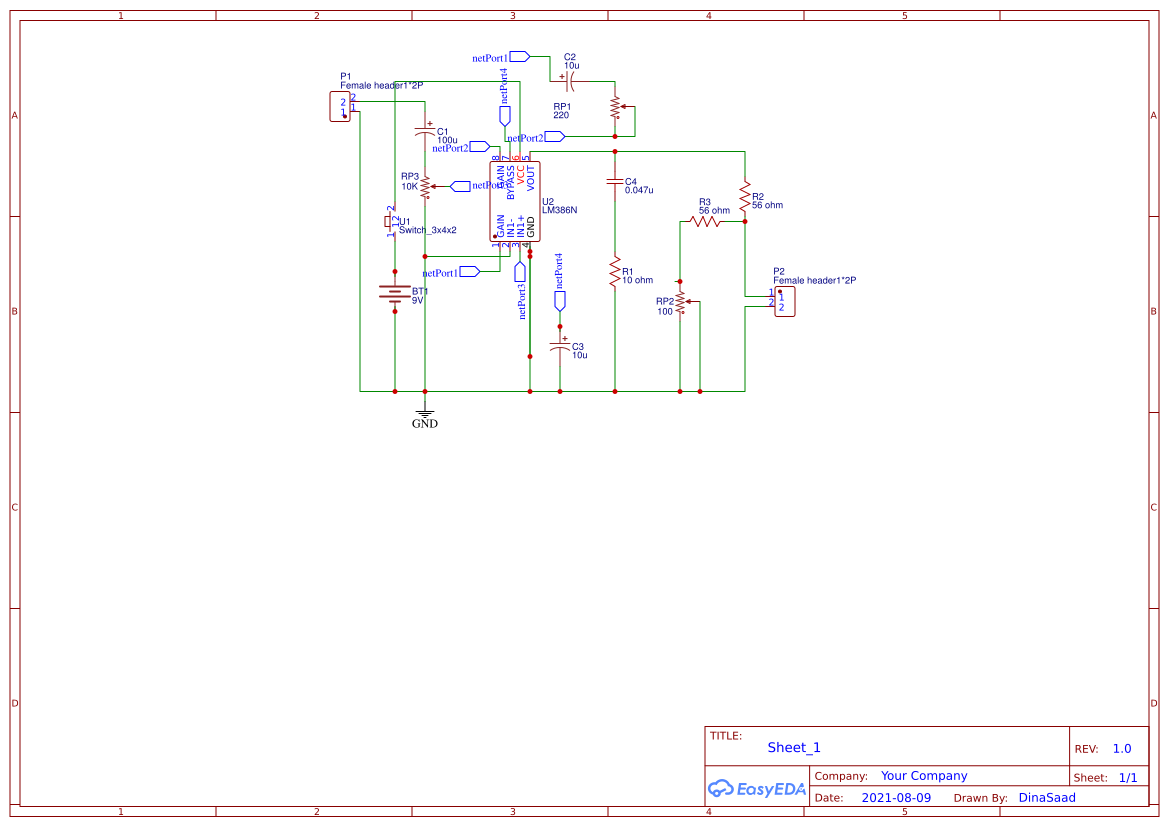Click resistor R2 56 ohm symbol
Screen dimensions: 1169x827
coord(745,197)
